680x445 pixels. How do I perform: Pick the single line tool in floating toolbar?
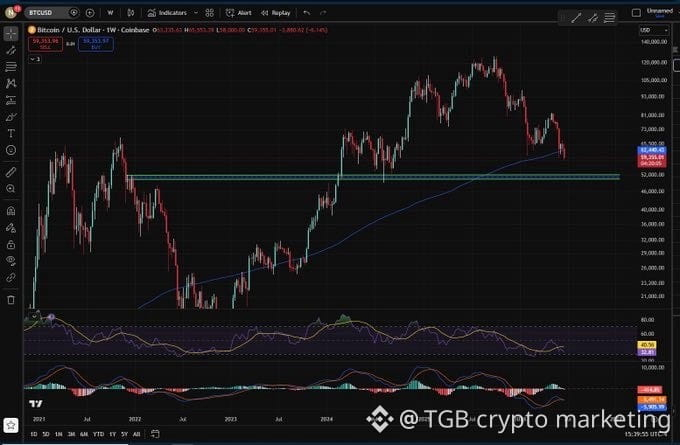(x=576, y=18)
